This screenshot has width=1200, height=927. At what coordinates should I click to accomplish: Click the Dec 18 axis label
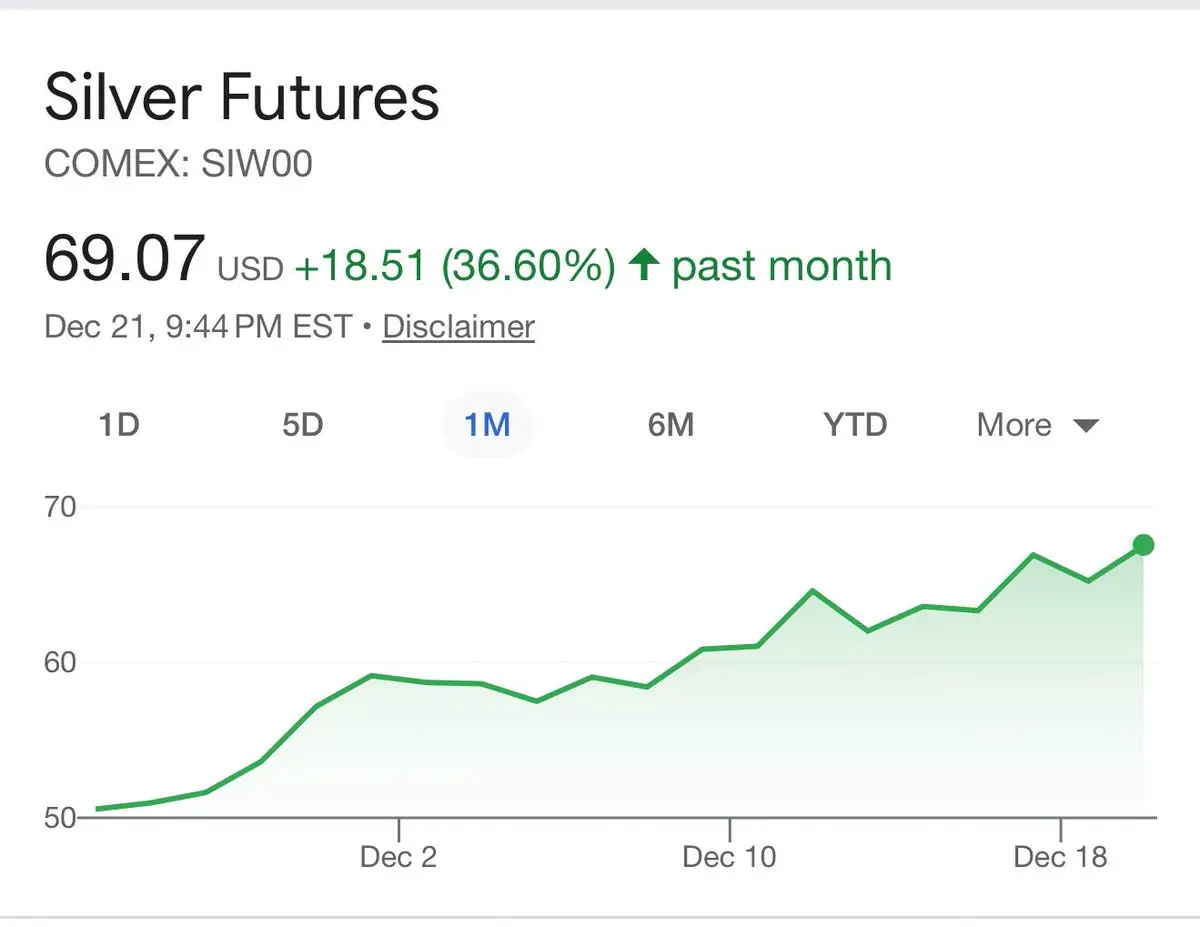tap(1060, 857)
